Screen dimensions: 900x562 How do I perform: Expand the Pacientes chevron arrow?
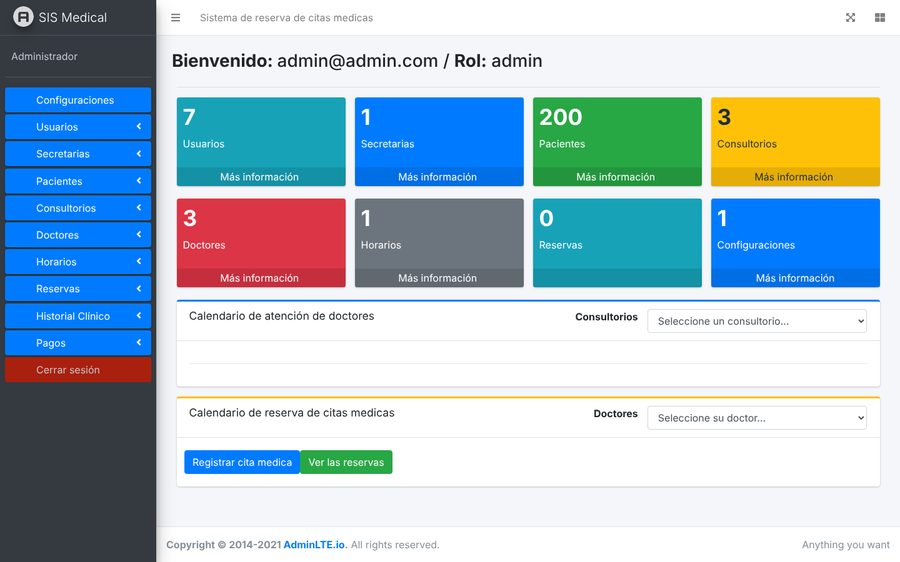[x=139, y=180]
